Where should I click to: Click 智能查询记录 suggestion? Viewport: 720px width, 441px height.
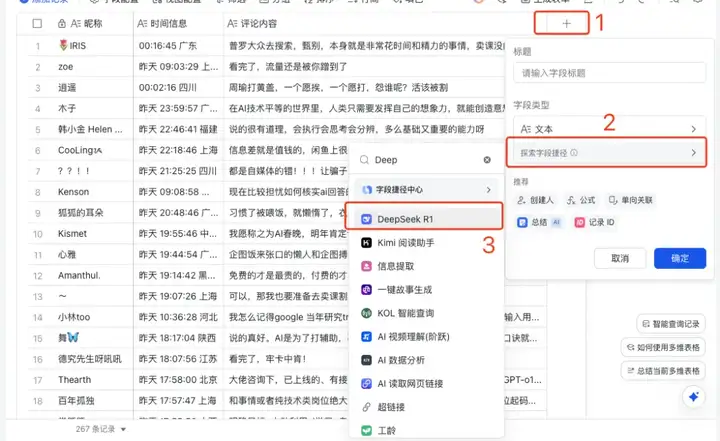(671, 324)
